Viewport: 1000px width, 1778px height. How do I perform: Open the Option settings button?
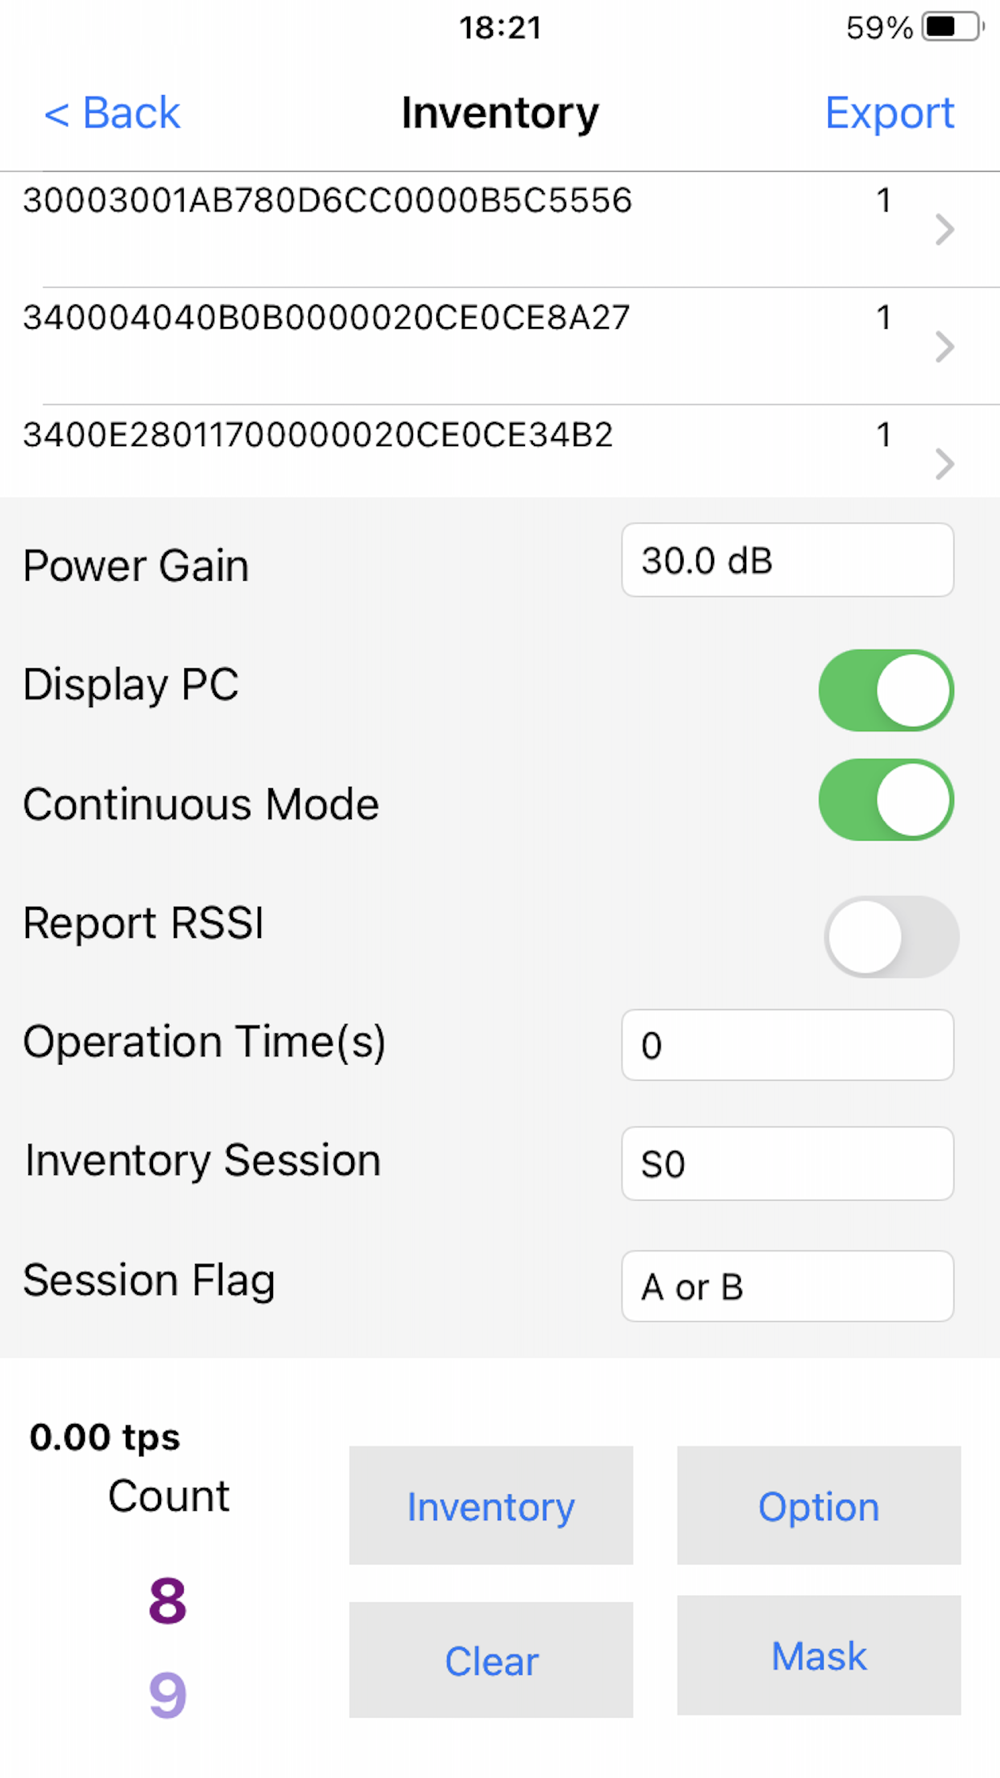pos(819,1505)
